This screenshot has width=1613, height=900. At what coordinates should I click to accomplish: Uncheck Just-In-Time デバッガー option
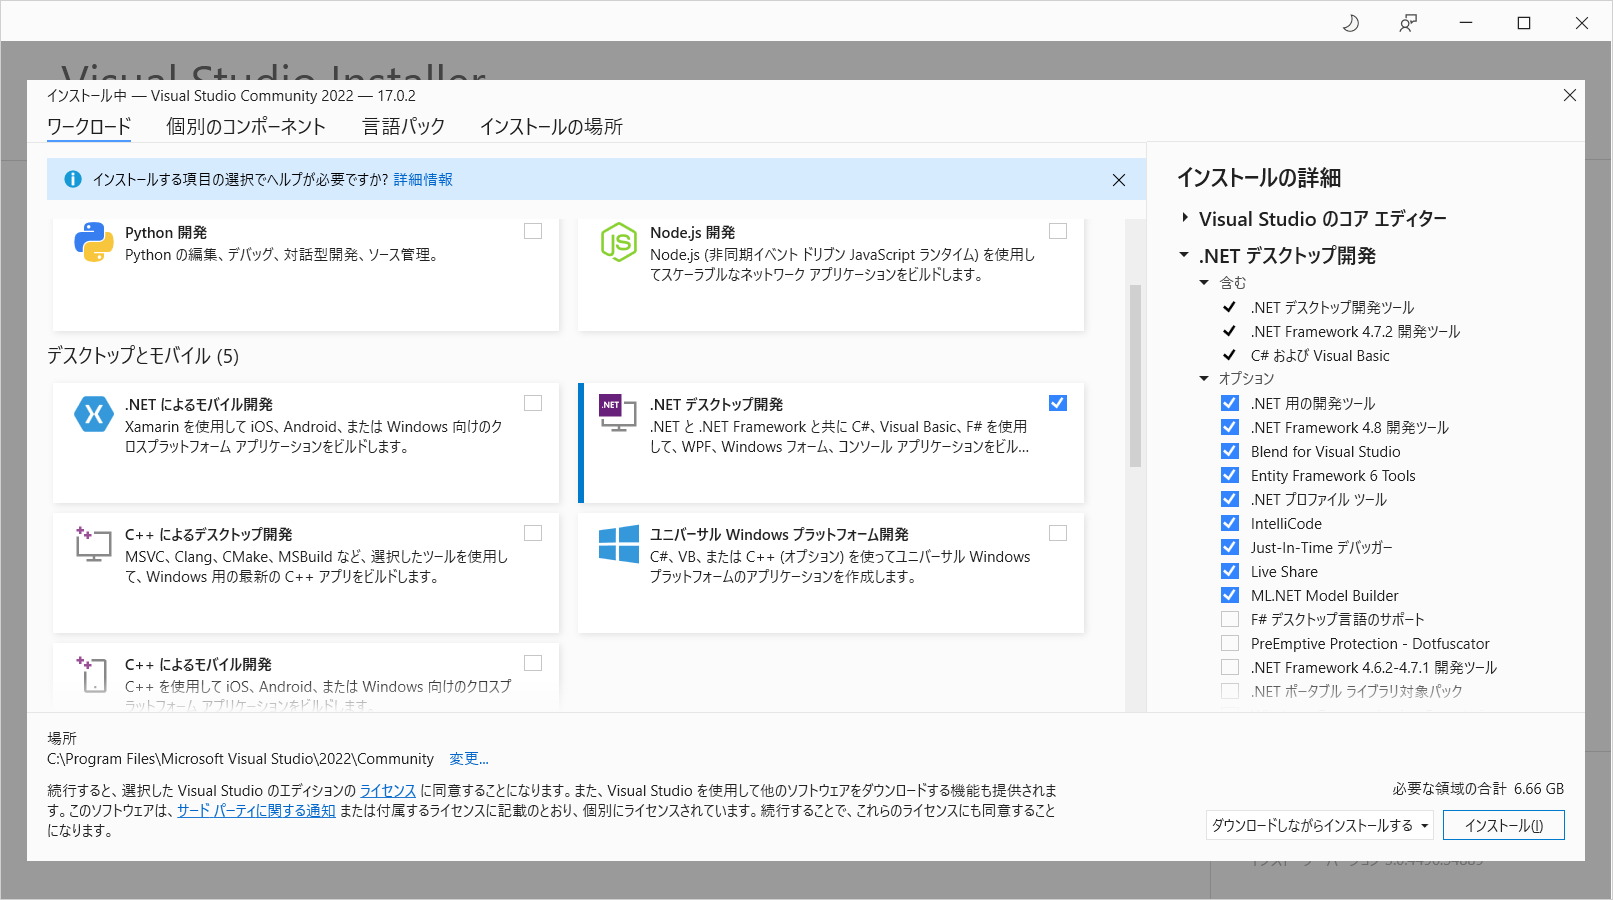click(1230, 547)
